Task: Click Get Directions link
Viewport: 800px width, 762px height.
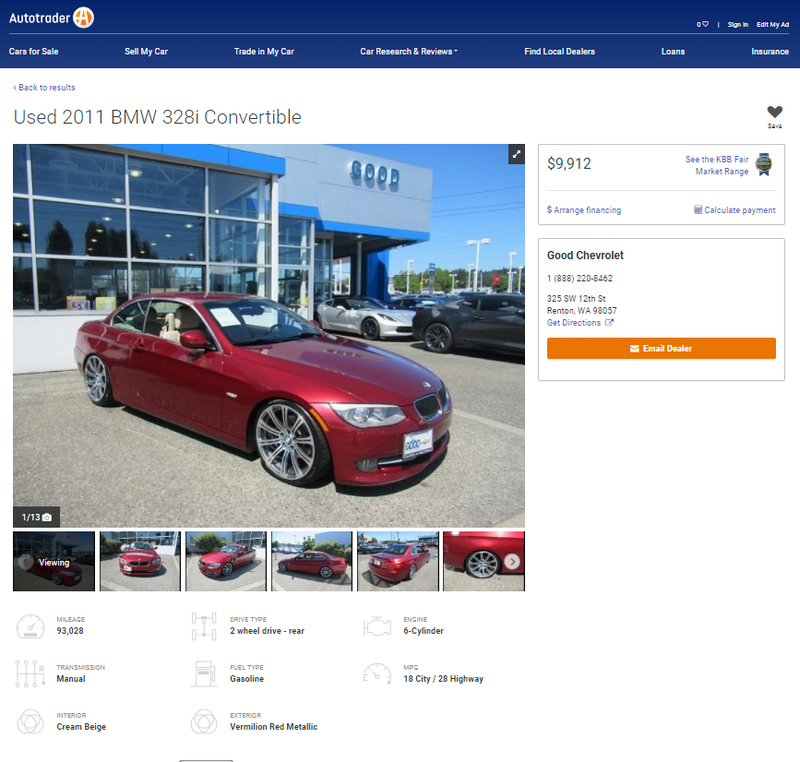Action: (573, 322)
